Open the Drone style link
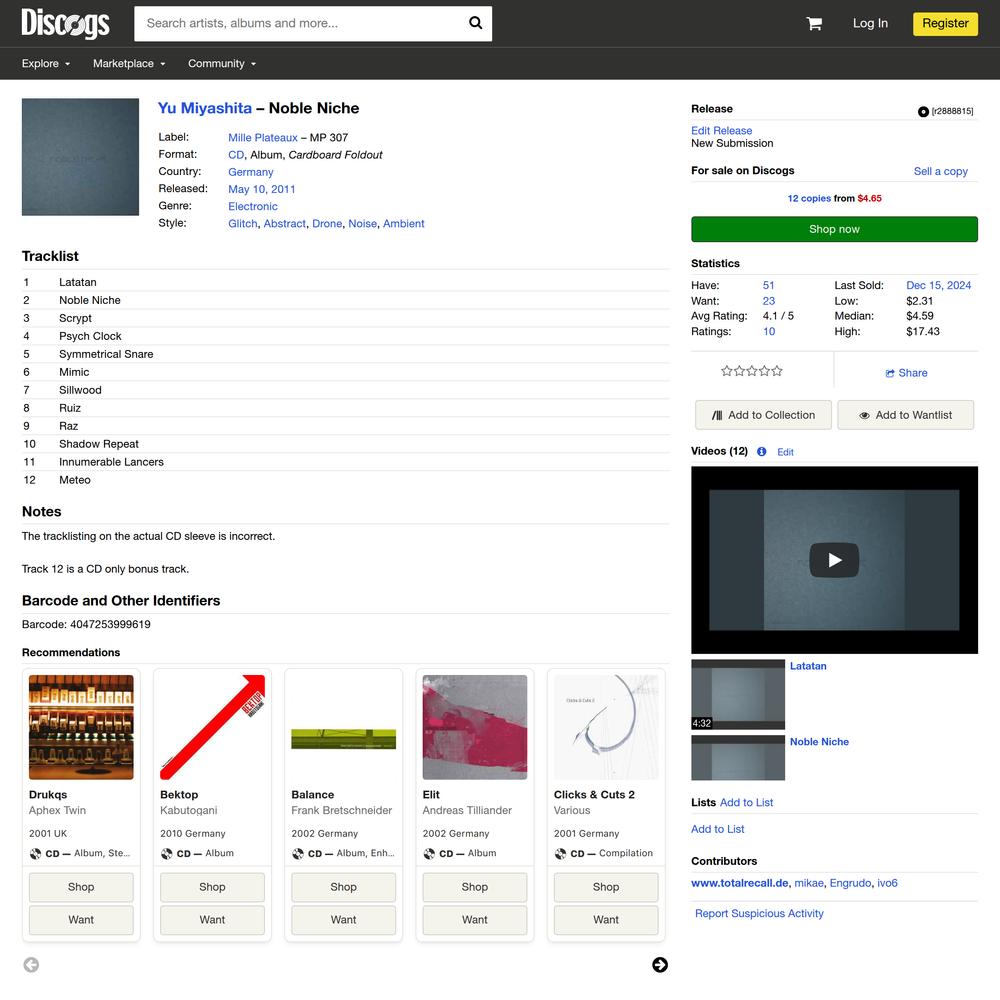The width and height of the screenshot is (1000, 1000). (327, 224)
